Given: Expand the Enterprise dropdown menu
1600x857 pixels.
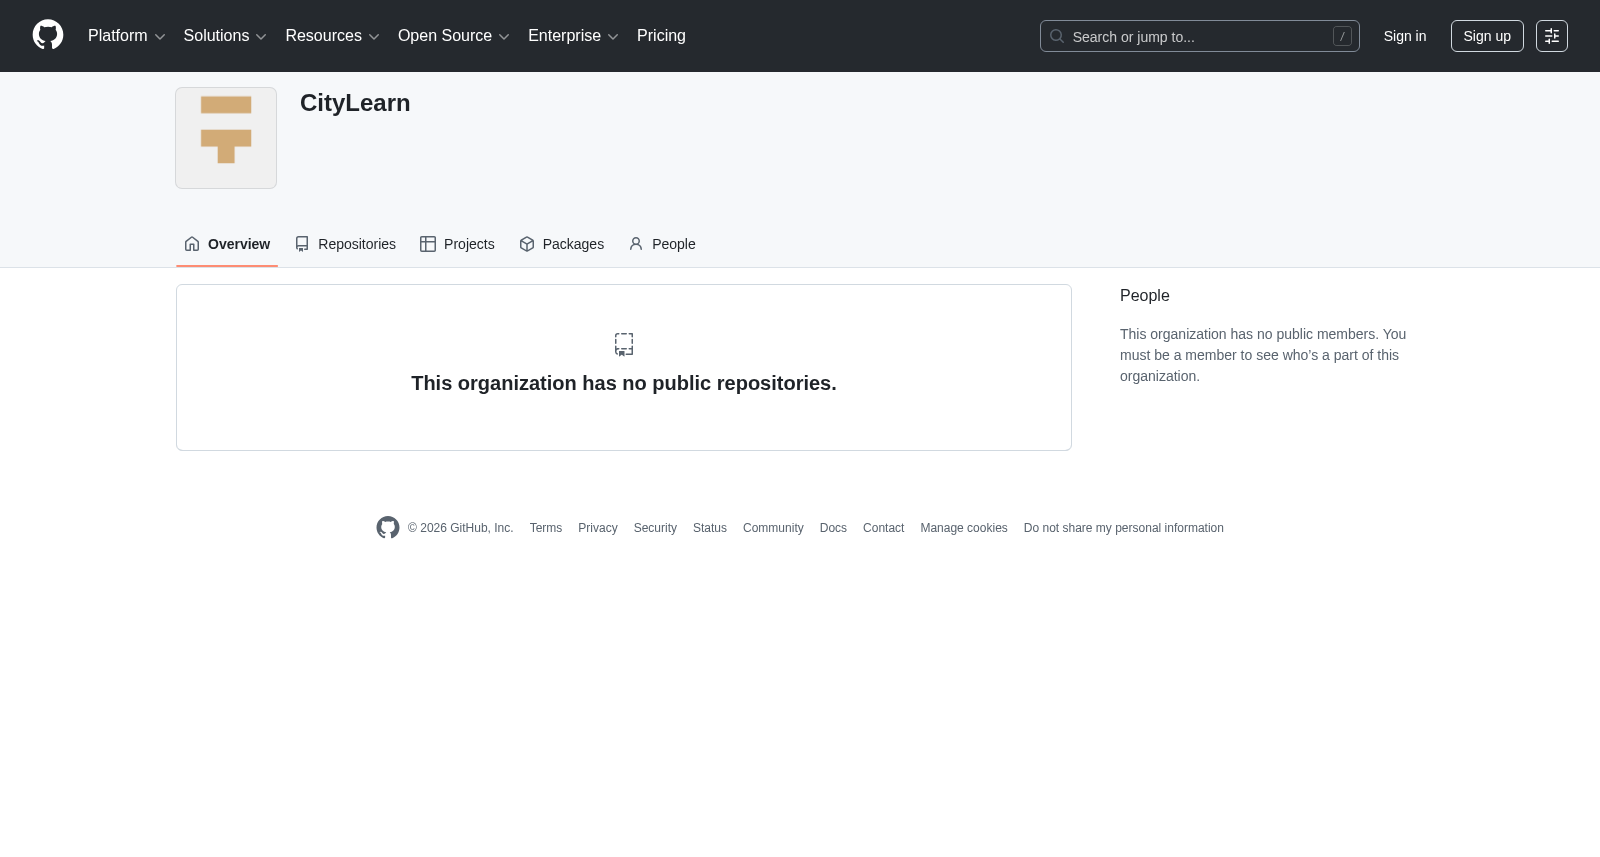Looking at the screenshot, I should pos(573,36).
